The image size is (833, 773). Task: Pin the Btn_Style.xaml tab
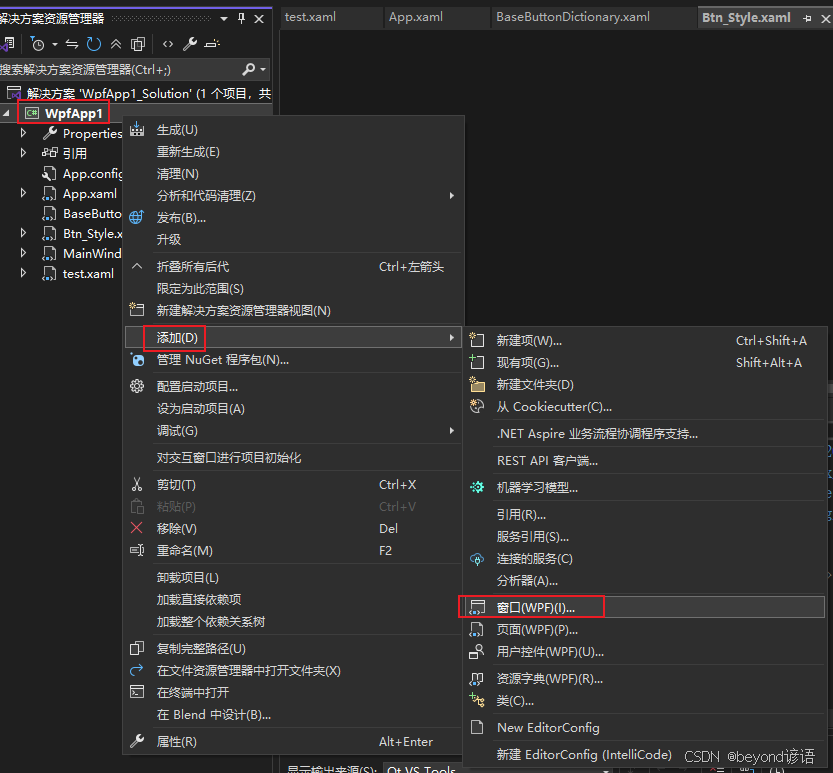808,19
